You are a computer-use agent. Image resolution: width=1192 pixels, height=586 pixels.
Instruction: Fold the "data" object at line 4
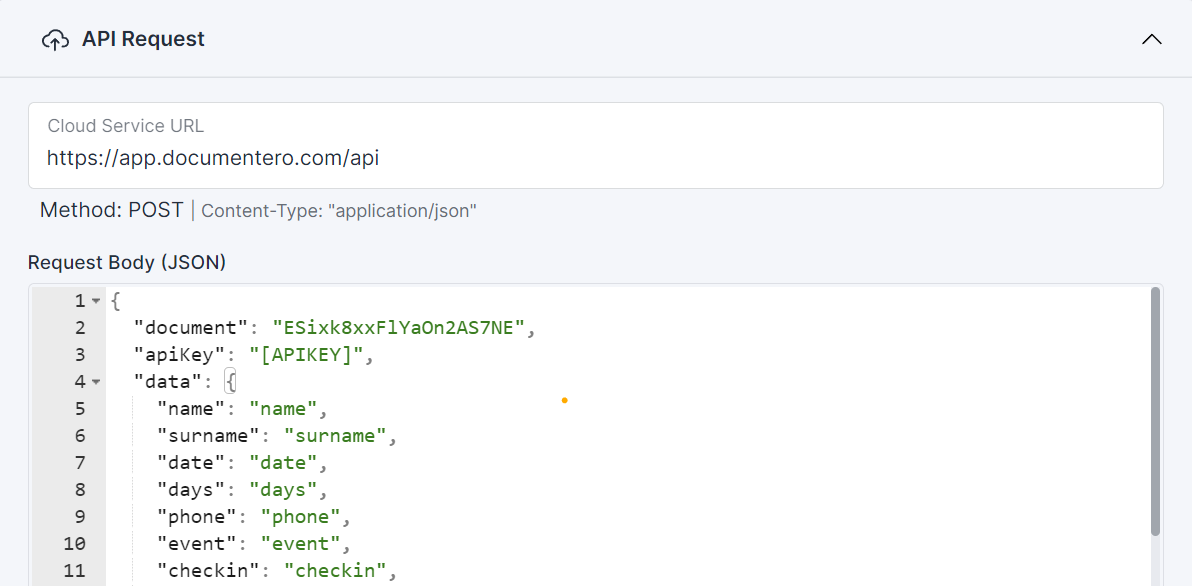point(96,382)
